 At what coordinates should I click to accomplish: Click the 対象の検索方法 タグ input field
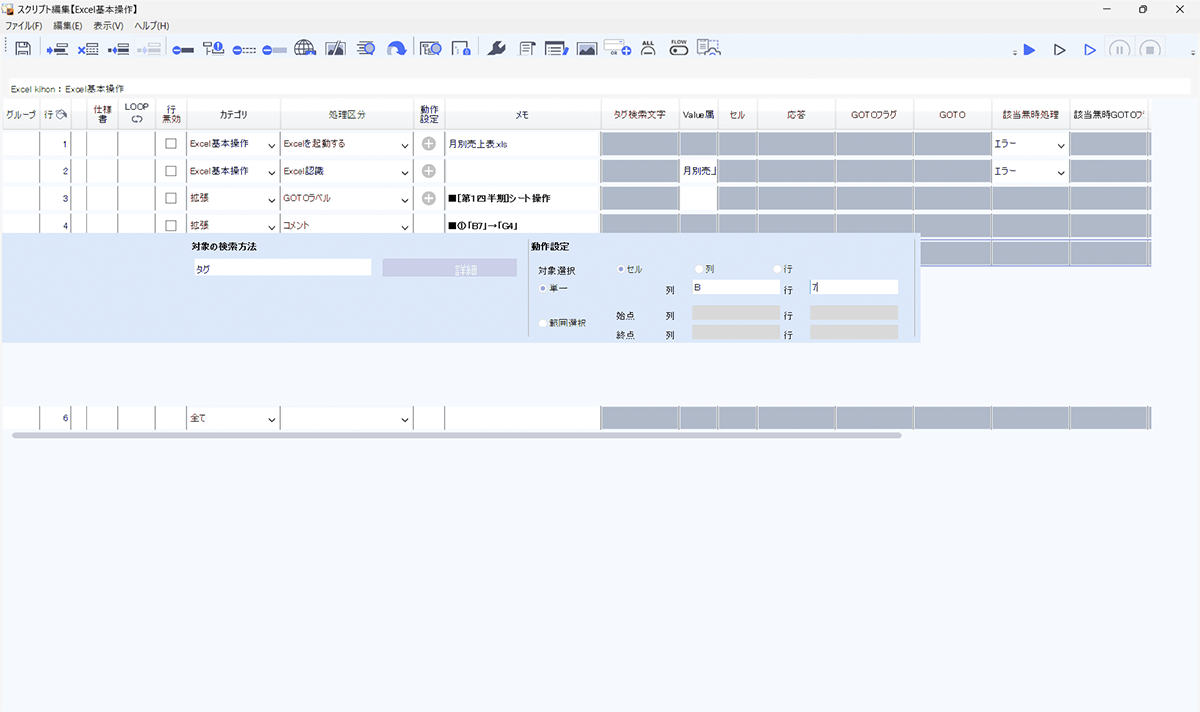click(x=282, y=268)
